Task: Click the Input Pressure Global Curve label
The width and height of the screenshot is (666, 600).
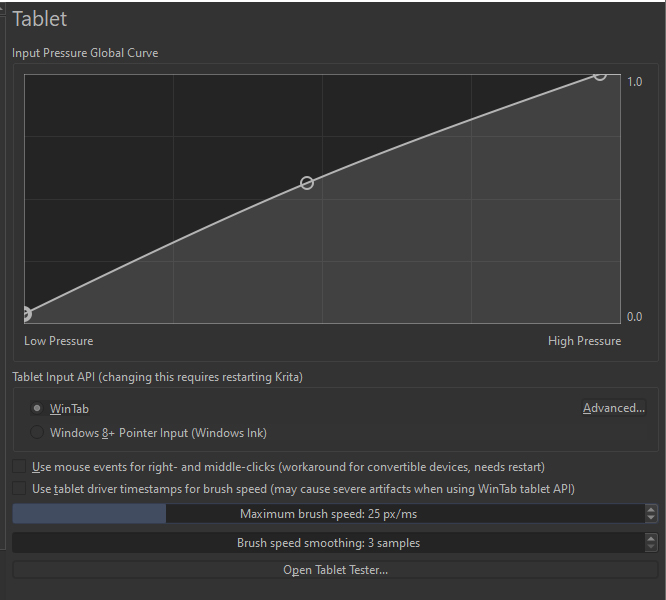Action: [x=85, y=53]
